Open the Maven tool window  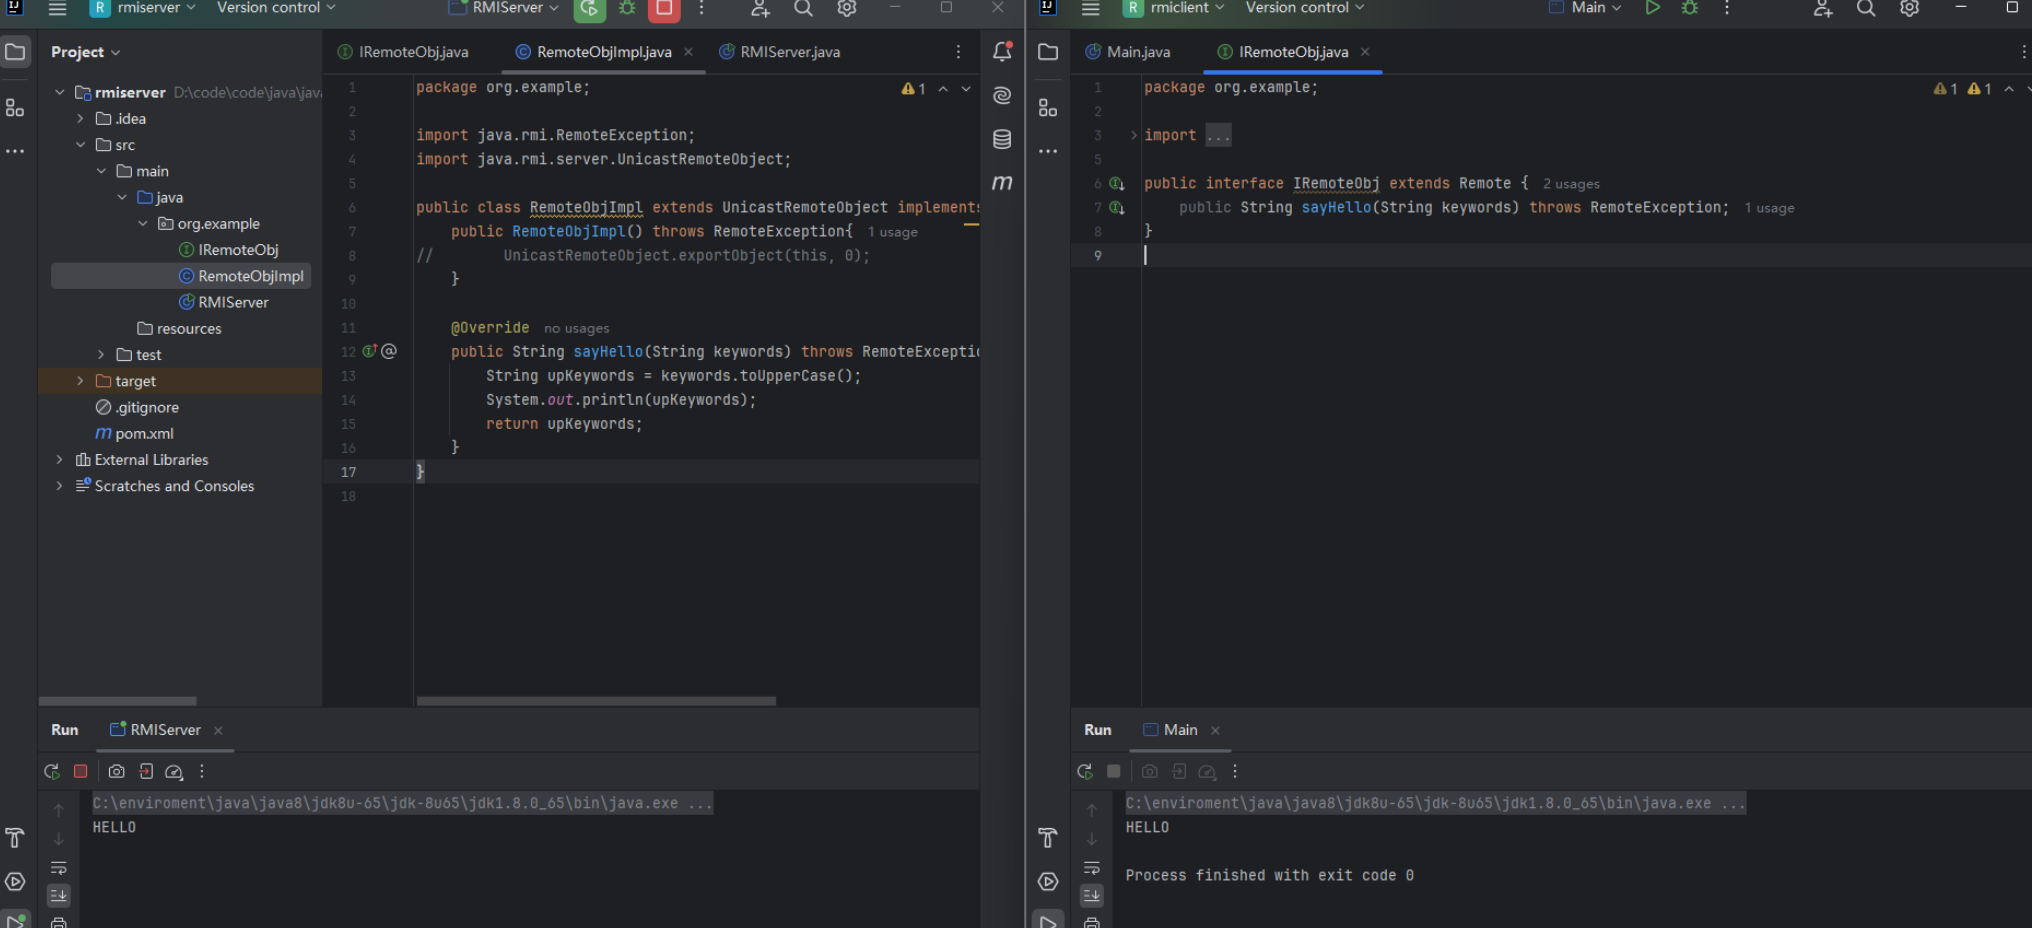tap(1002, 183)
